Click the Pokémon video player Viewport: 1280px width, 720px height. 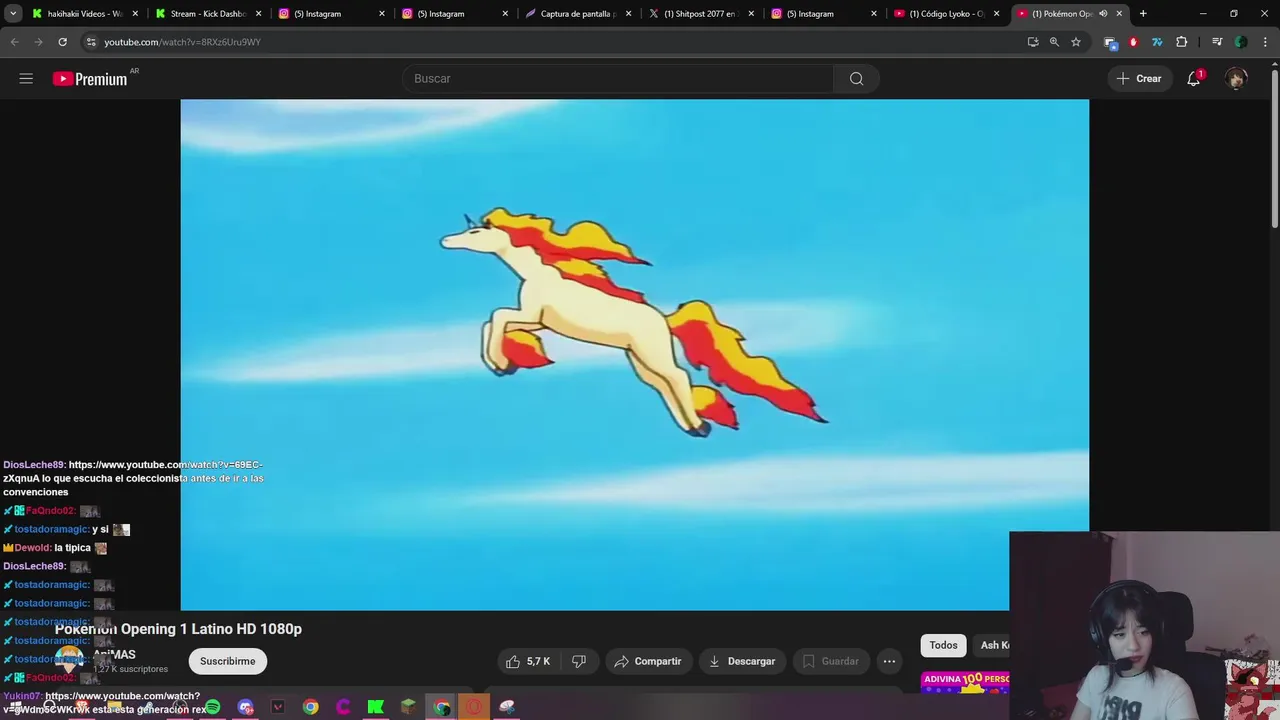(634, 354)
